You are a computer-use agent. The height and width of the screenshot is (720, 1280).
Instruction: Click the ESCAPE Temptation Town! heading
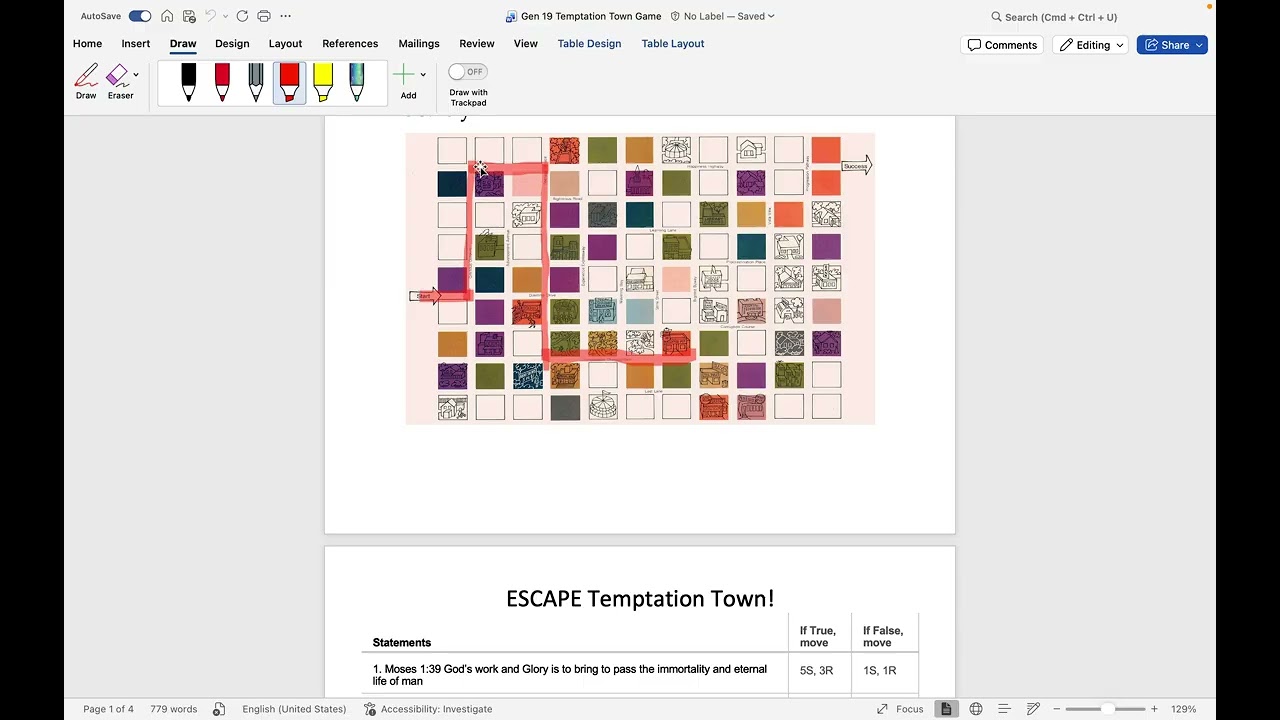point(640,598)
